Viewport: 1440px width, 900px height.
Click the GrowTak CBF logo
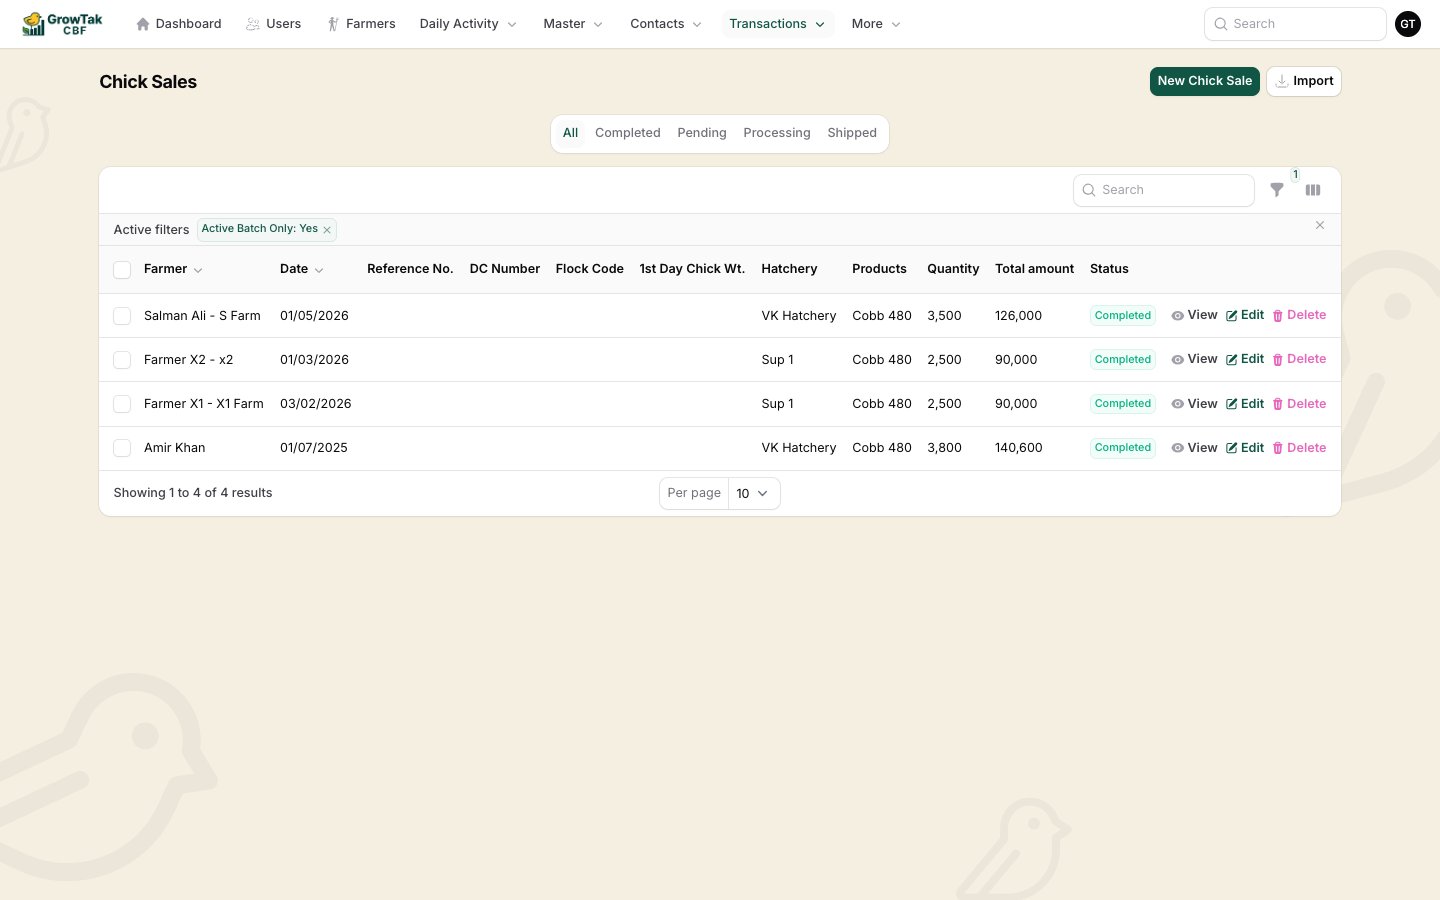62,24
